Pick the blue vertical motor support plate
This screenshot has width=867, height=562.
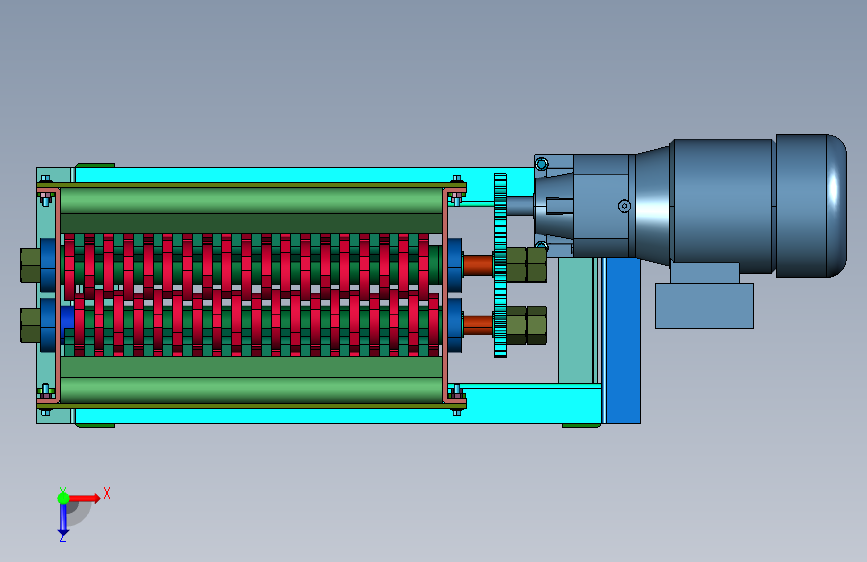tap(623, 340)
